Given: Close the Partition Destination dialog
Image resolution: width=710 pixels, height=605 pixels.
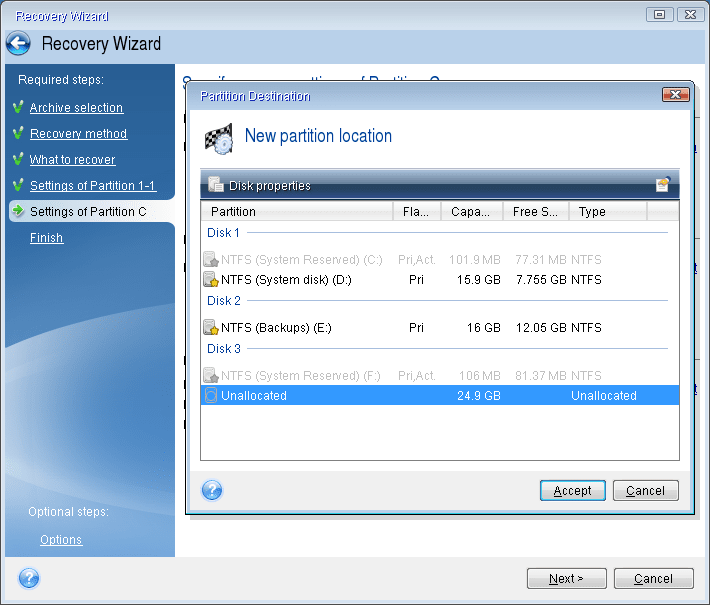Looking at the screenshot, I should [675, 96].
